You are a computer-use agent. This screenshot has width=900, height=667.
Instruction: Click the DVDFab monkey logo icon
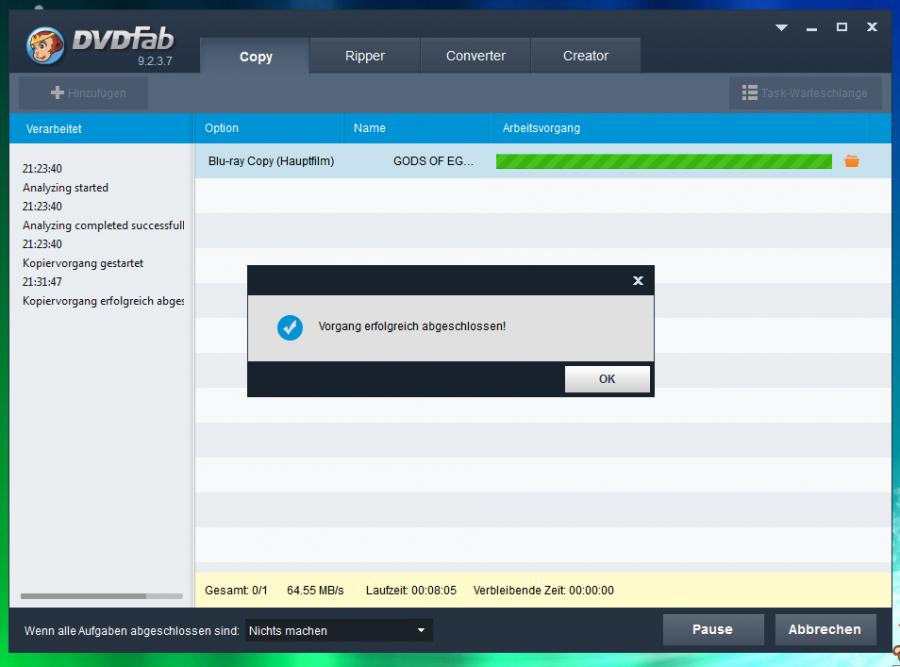click(45, 45)
